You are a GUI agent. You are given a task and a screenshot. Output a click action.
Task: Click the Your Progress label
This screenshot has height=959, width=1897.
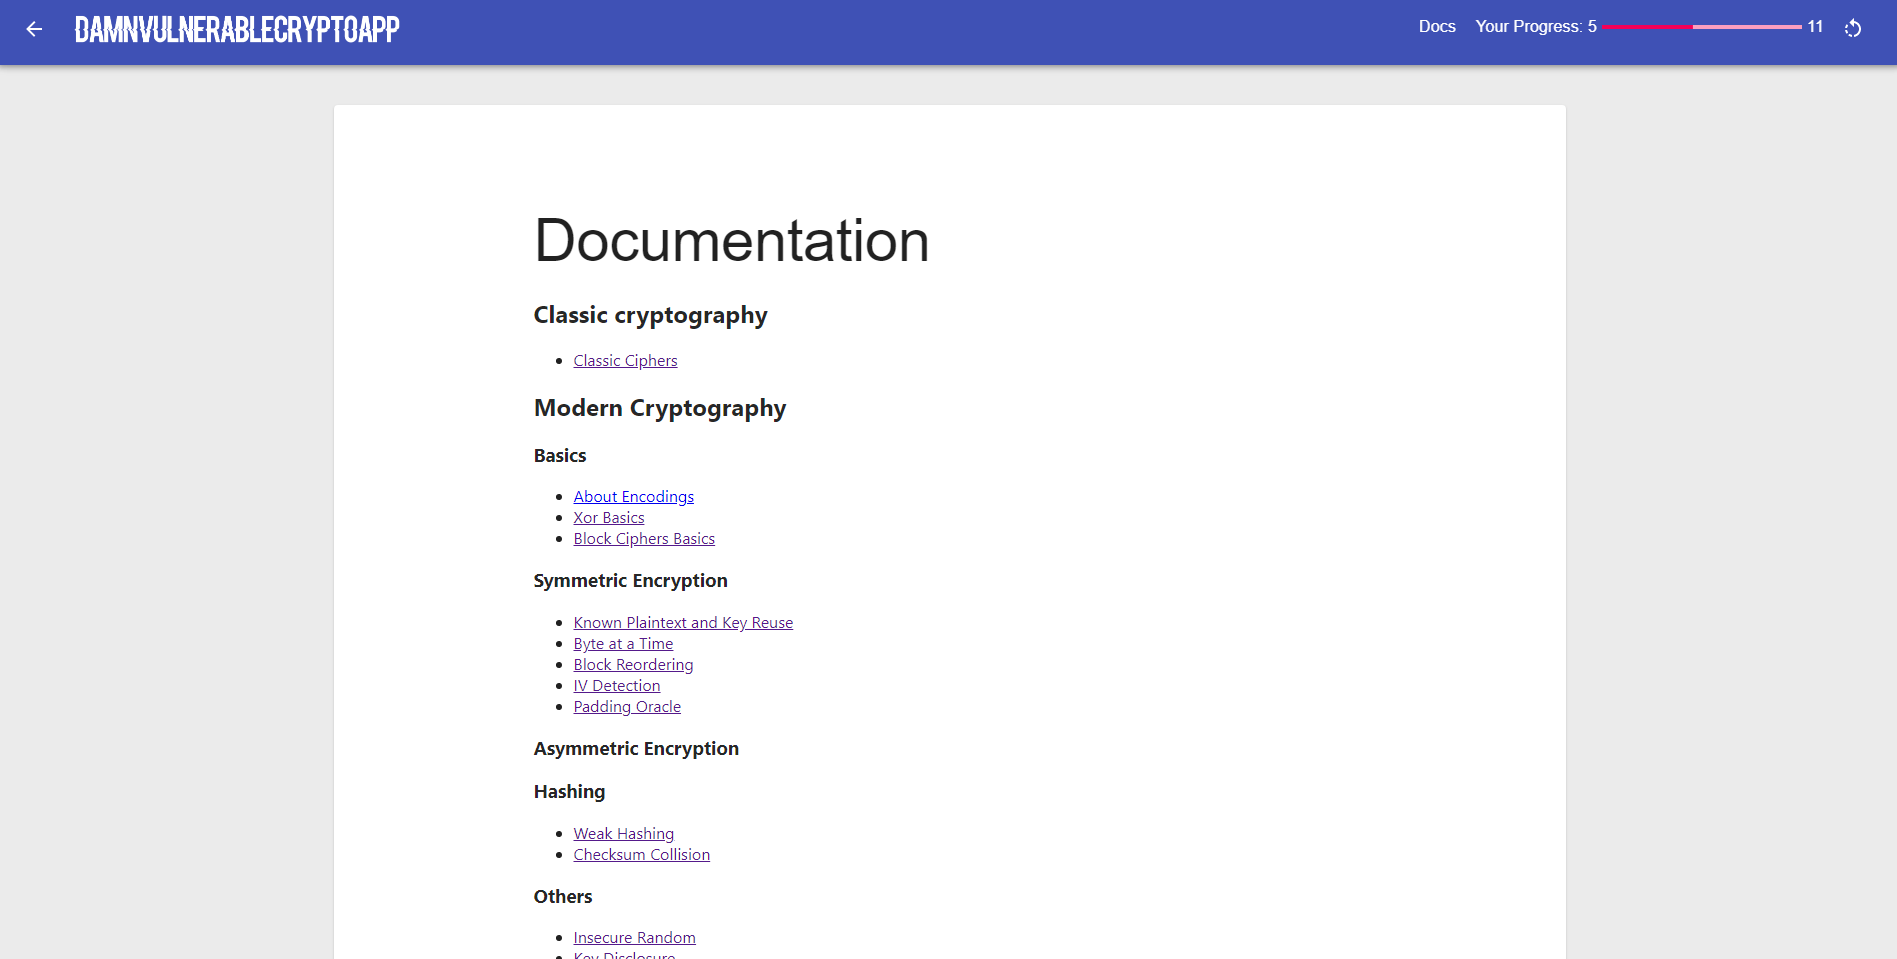[1535, 27]
